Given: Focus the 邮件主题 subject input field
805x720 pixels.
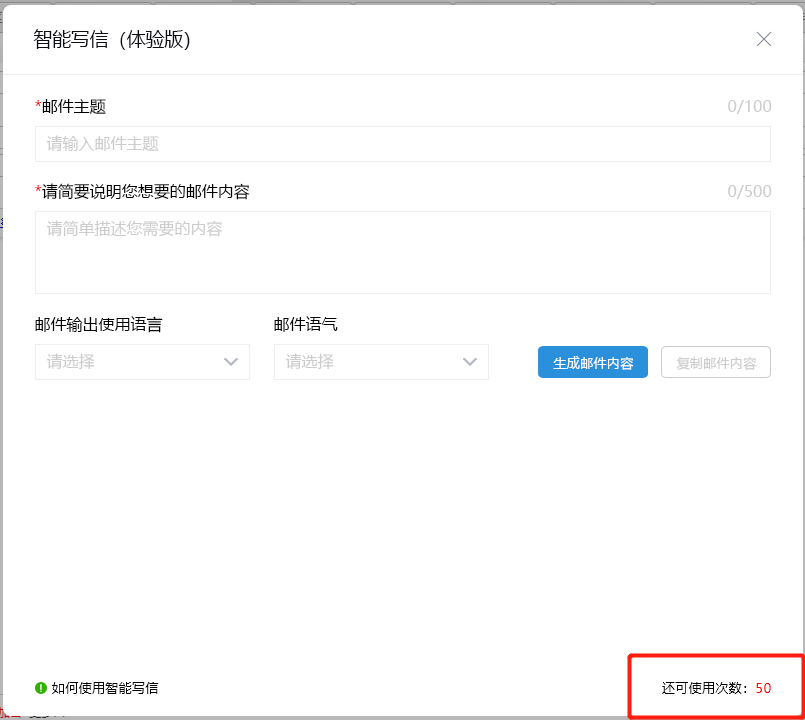Looking at the screenshot, I should click(402, 144).
